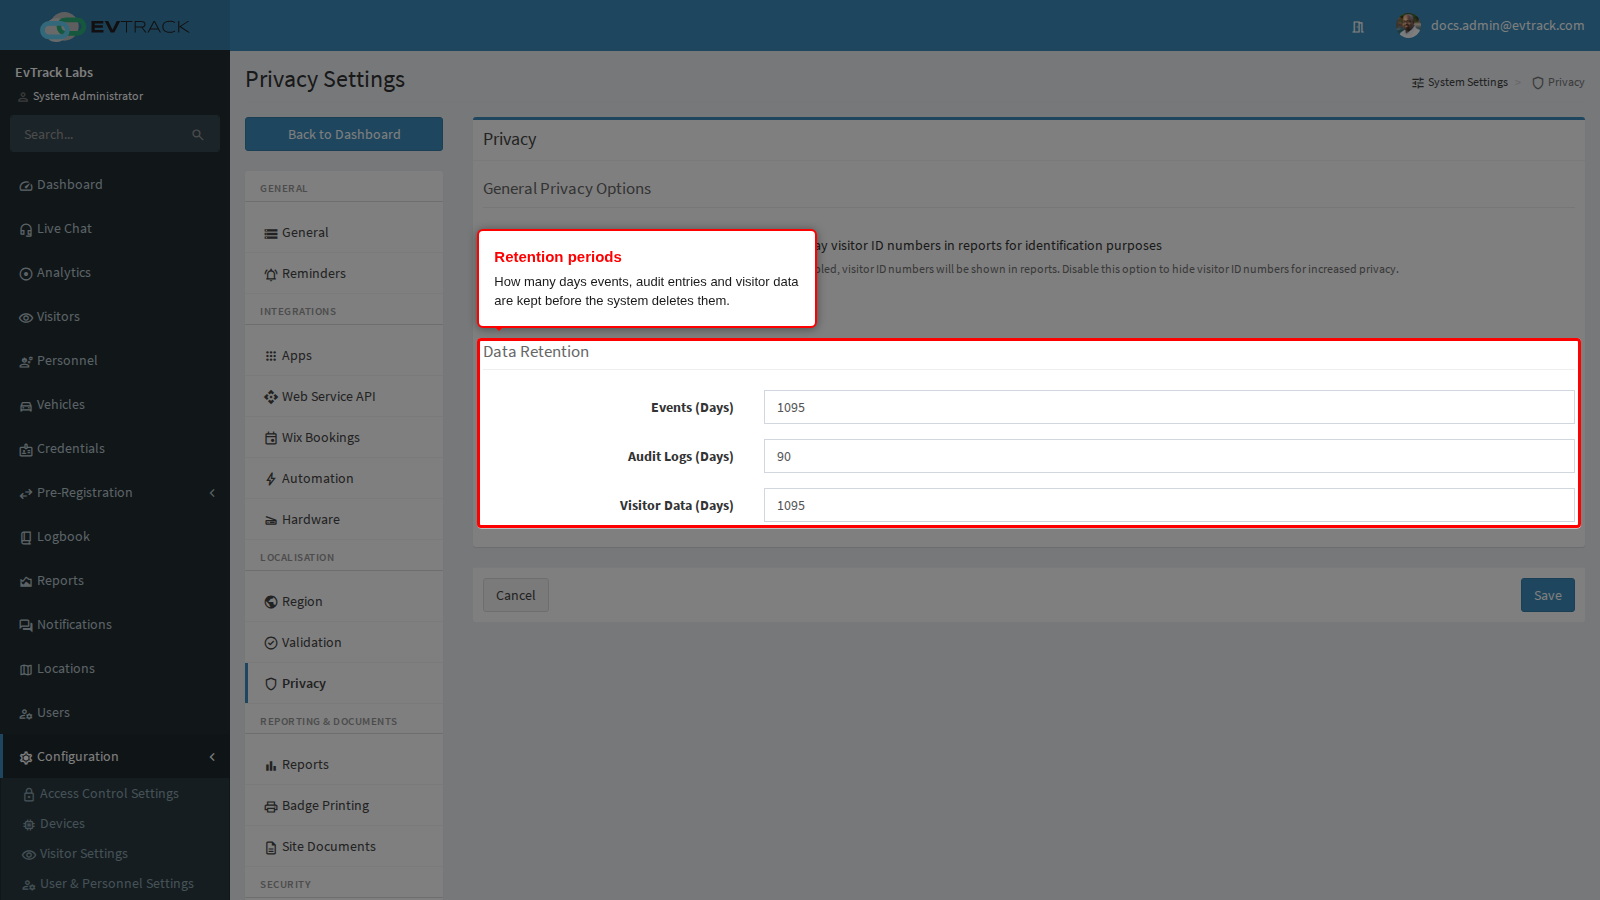Click the Audit Logs (Days) input field
The width and height of the screenshot is (1600, 900).
point(1169,456)
